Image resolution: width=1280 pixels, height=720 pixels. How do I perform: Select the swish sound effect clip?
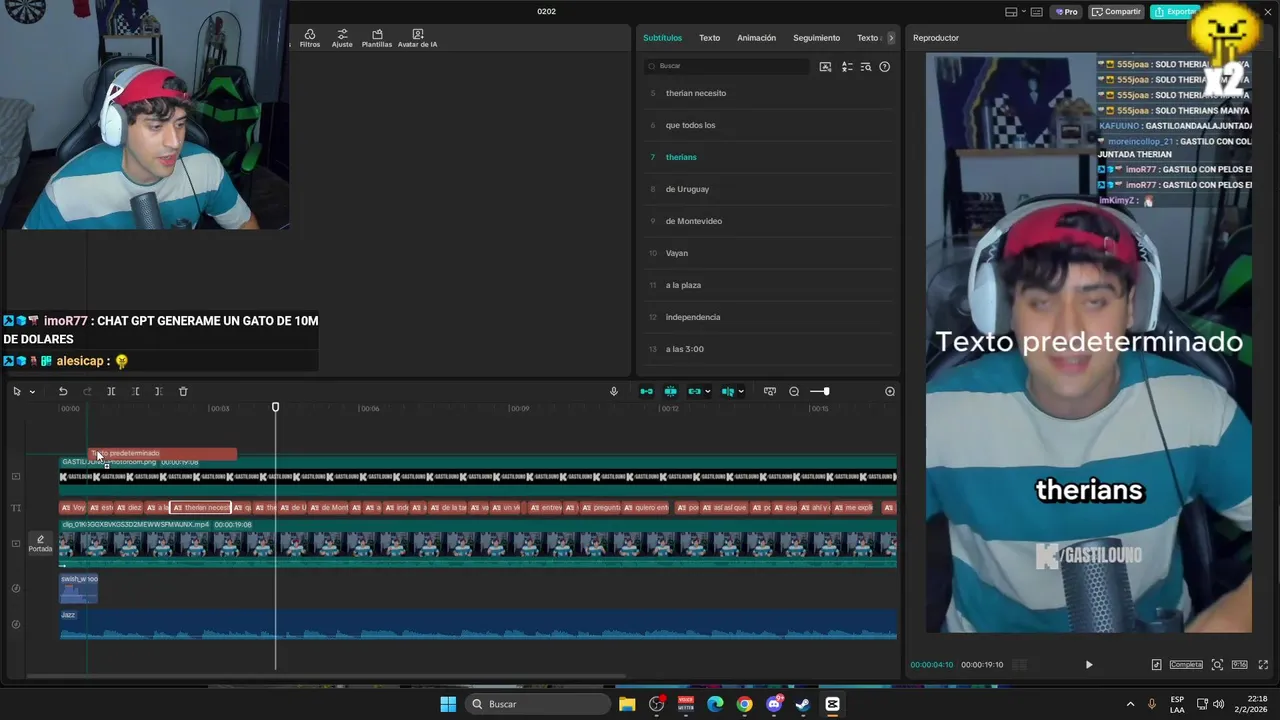tap(79, 589)
